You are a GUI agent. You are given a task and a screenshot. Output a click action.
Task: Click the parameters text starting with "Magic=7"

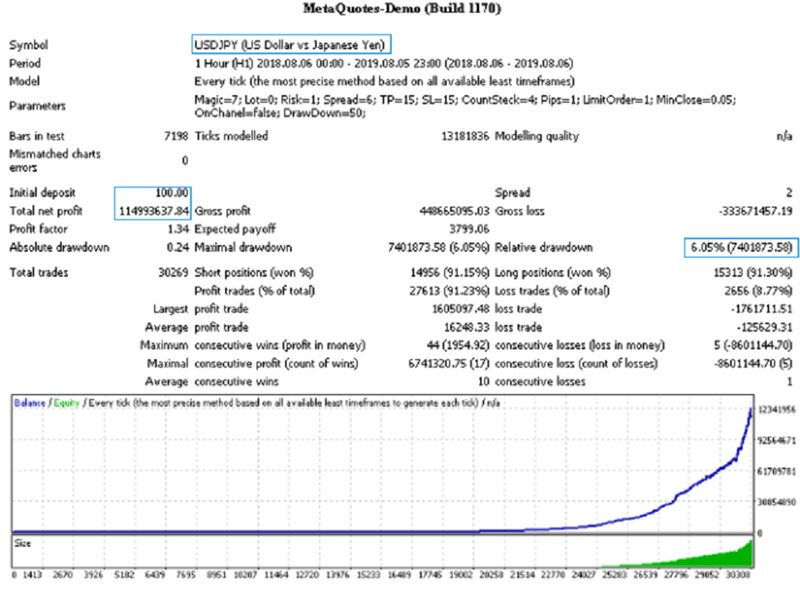[x=465, y=106]
